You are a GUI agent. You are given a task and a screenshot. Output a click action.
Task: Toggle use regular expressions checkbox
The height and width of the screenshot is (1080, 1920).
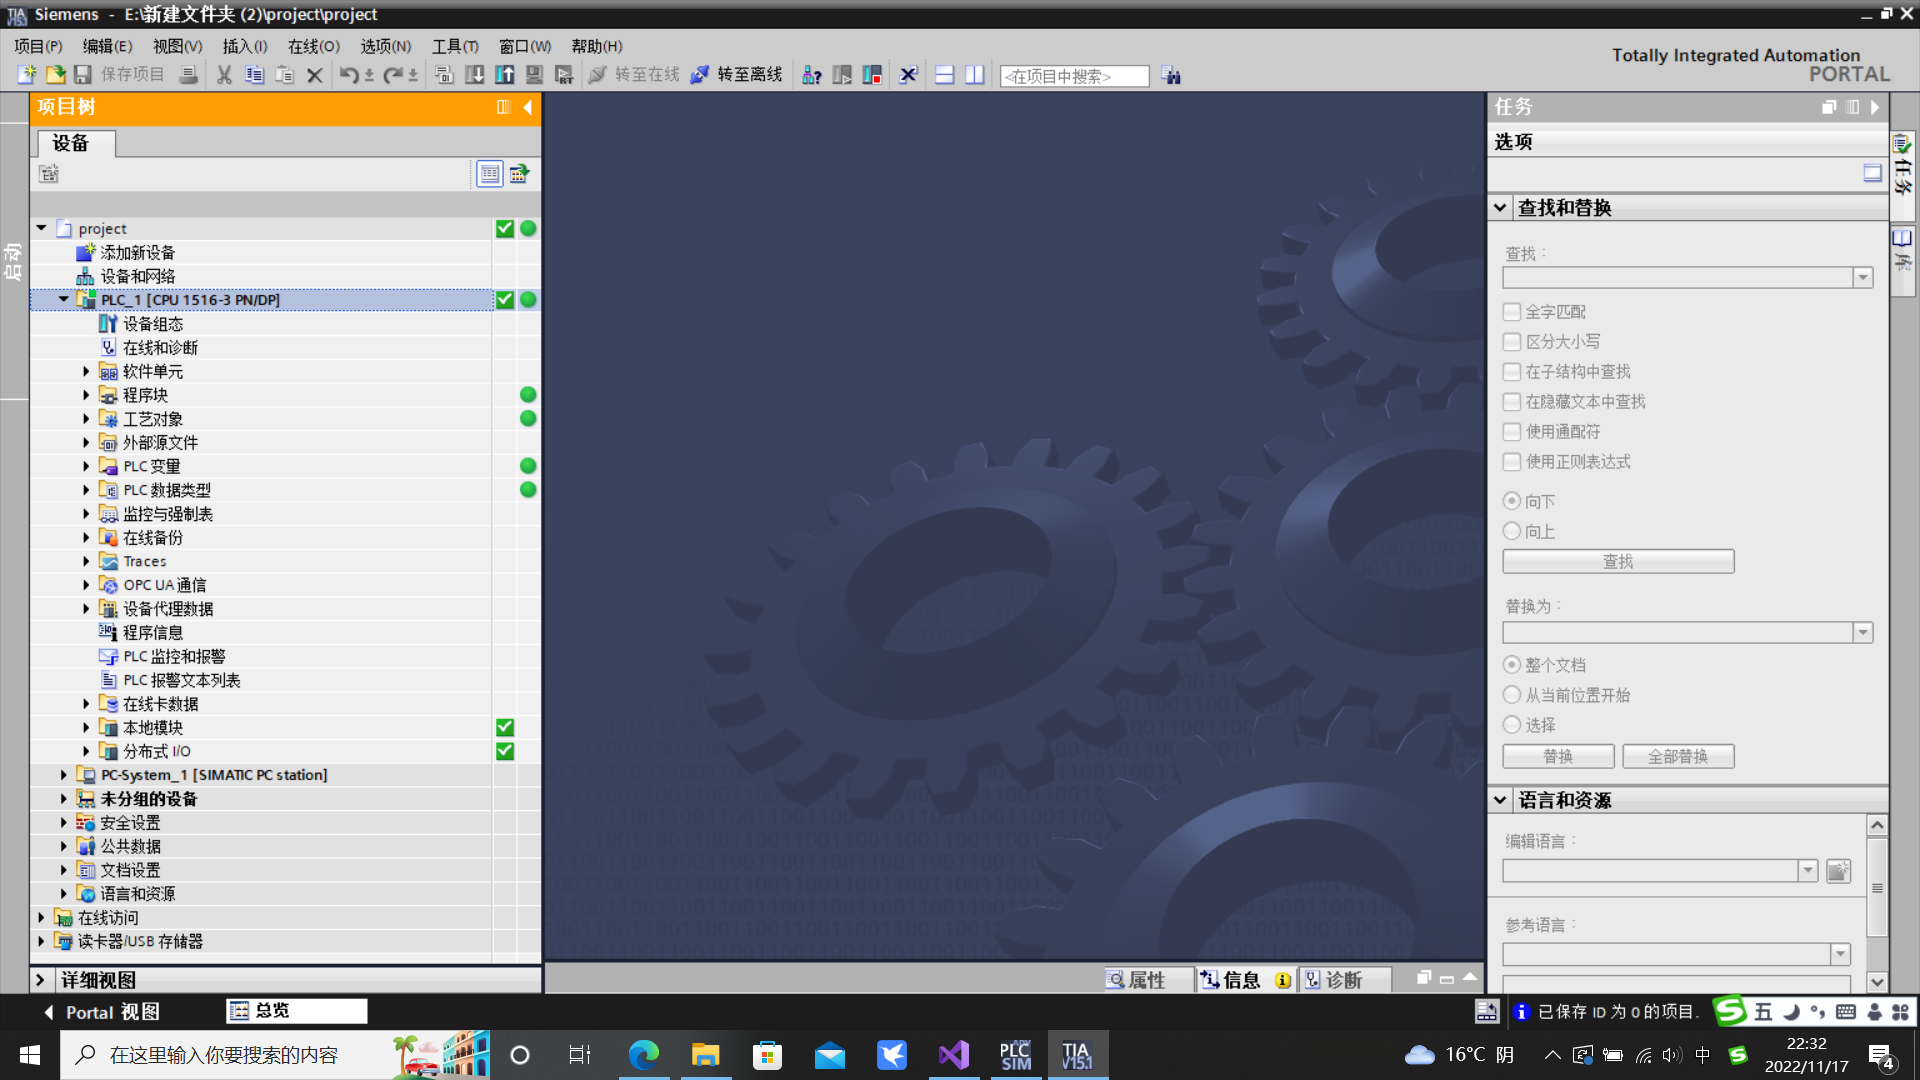(1512, 462)
